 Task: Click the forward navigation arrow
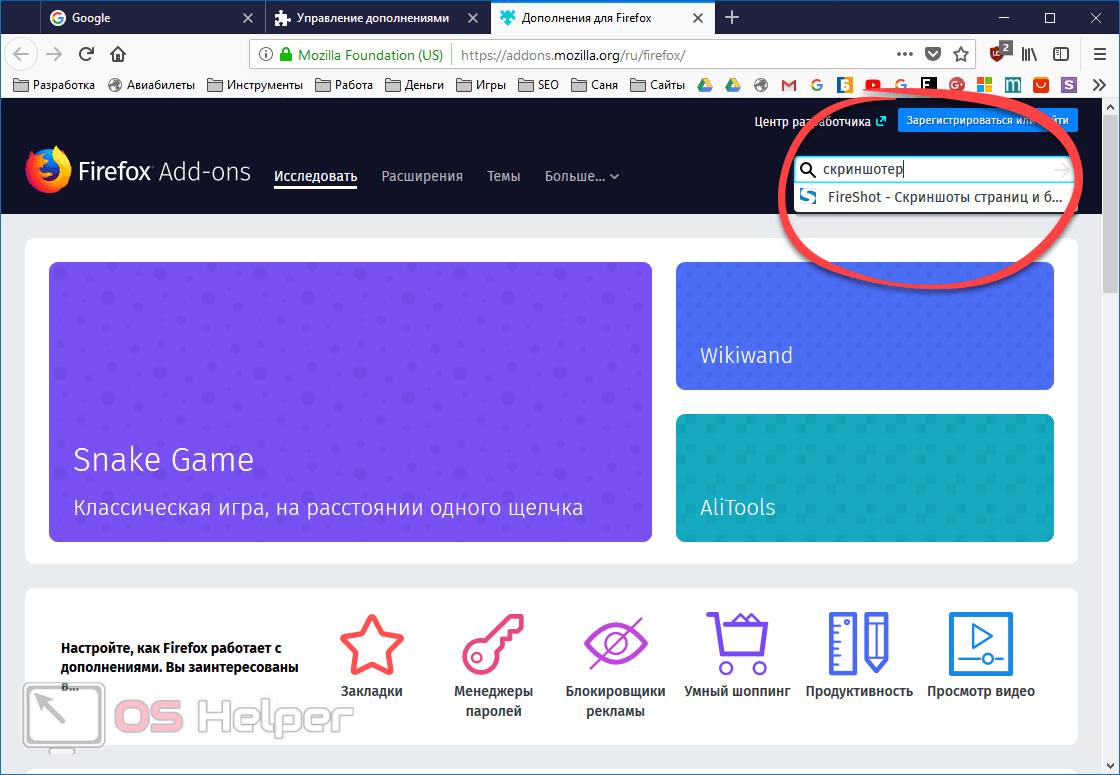click(x=54, y=54)
